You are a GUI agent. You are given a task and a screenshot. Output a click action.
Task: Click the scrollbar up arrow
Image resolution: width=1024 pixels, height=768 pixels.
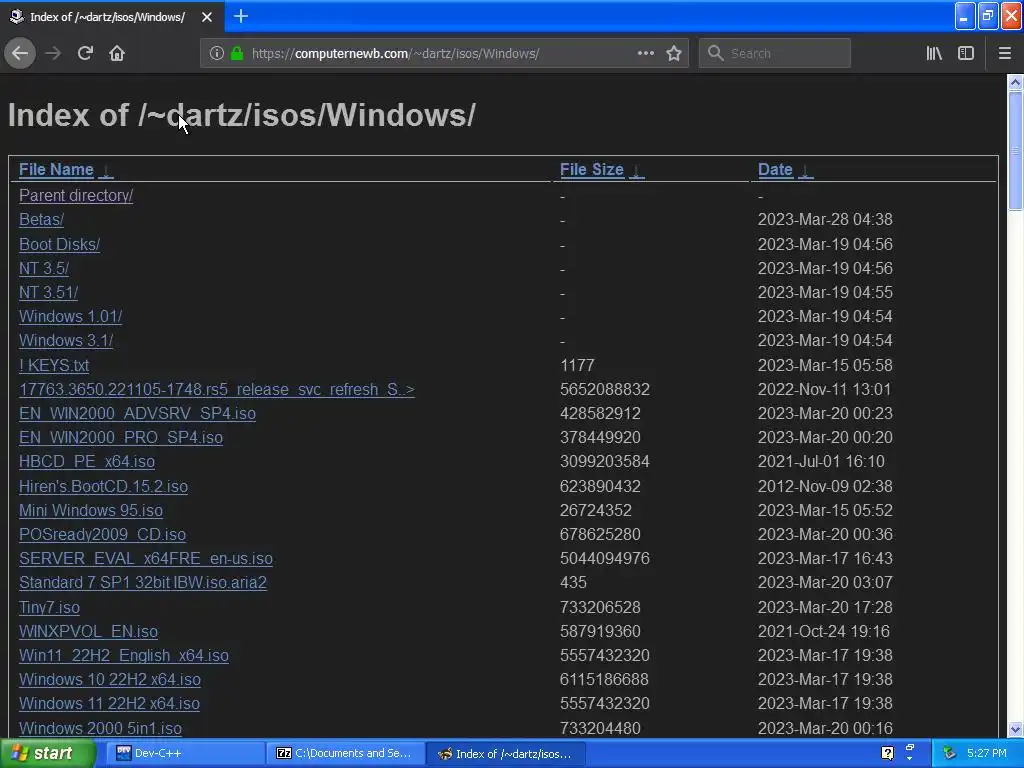[1015, 82]
